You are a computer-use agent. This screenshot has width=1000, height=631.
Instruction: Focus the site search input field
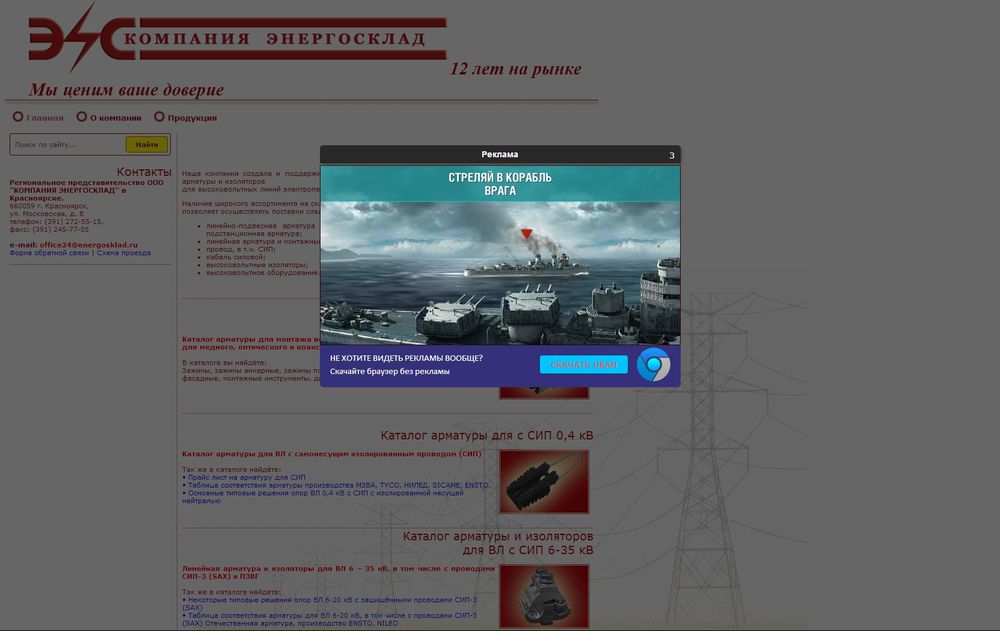[x=68, y=145]
